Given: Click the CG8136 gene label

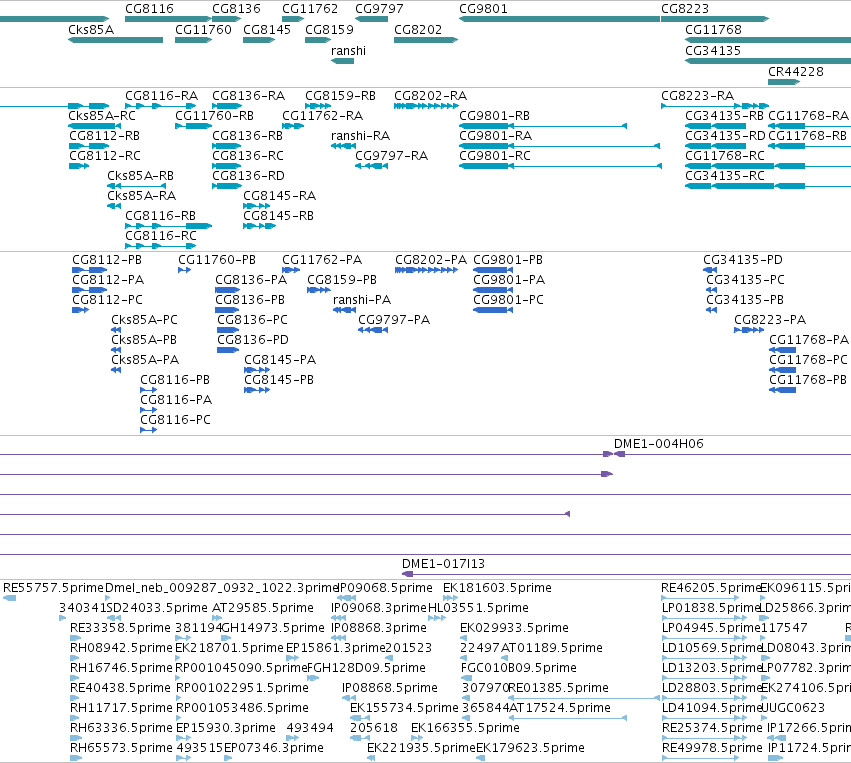Looking at the screenshot, I should (236, 9).
